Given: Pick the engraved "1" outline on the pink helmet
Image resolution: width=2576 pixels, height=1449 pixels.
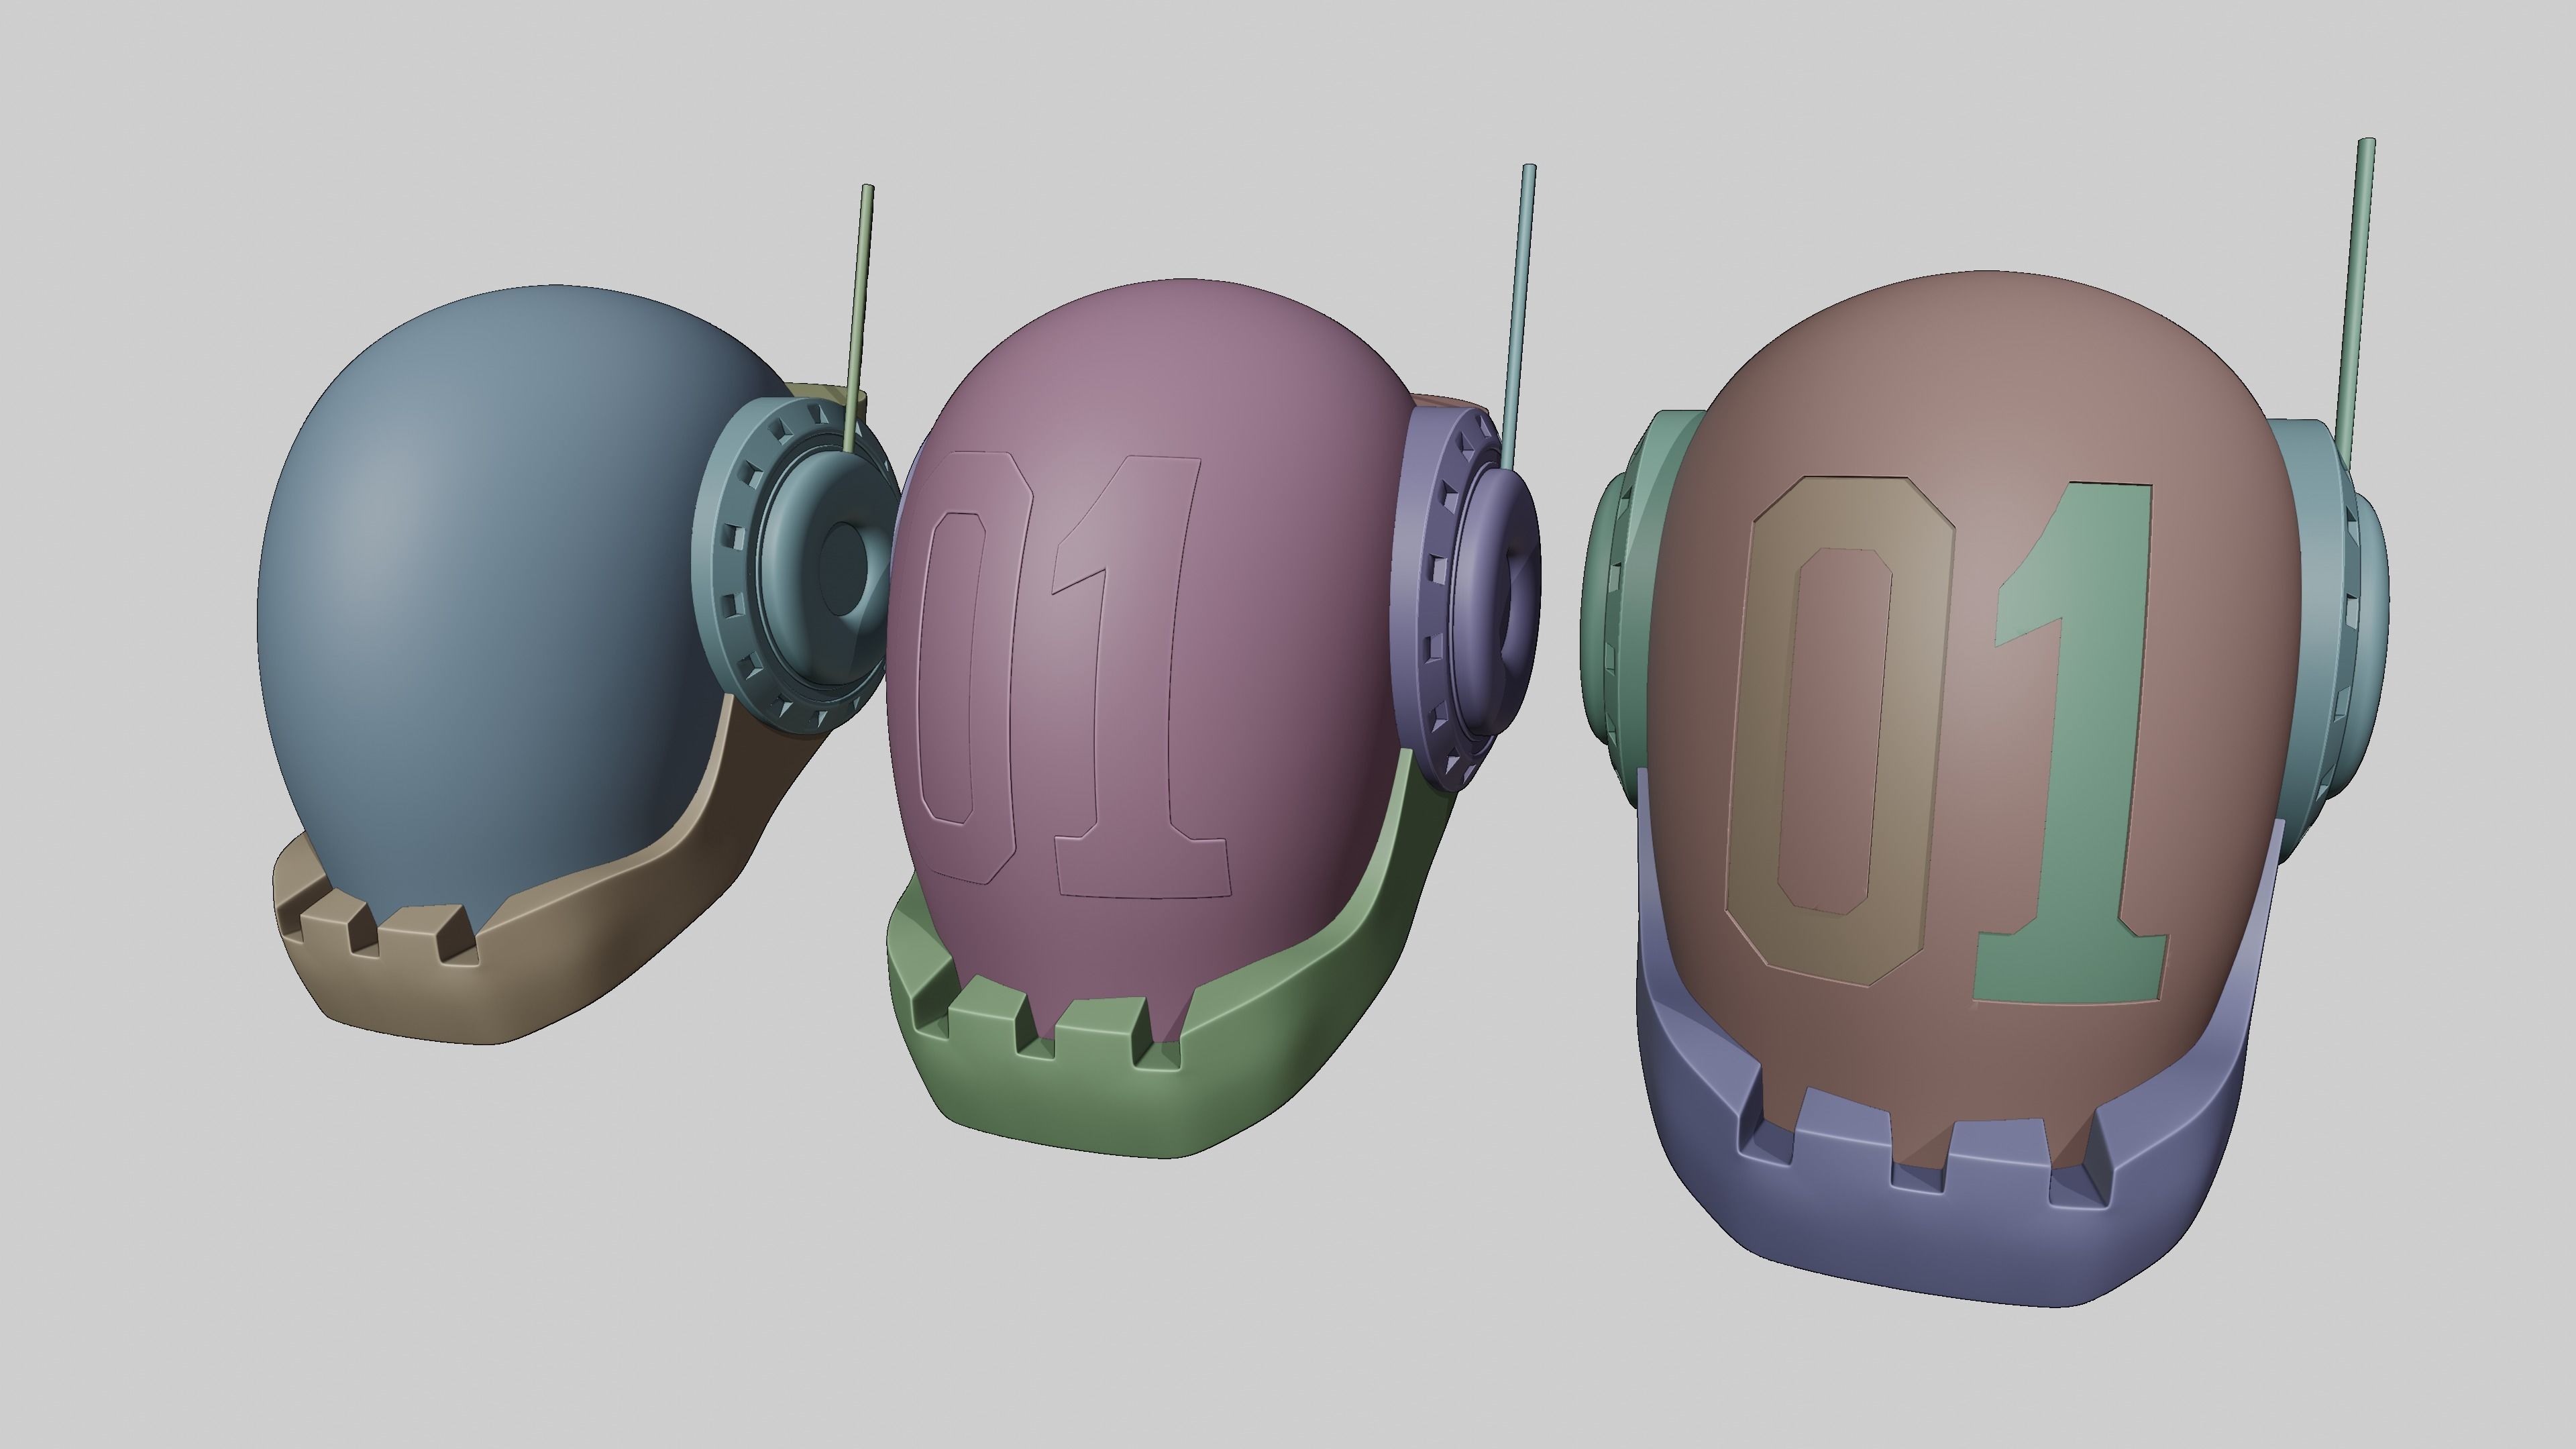Looking at the screenshot, I should coord(1140,676).
